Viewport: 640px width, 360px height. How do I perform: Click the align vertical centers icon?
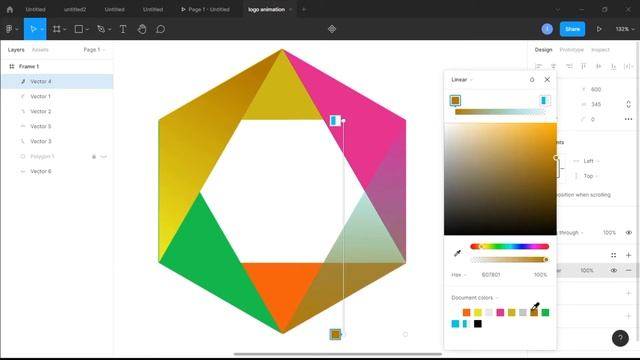(x=598, y=66)
